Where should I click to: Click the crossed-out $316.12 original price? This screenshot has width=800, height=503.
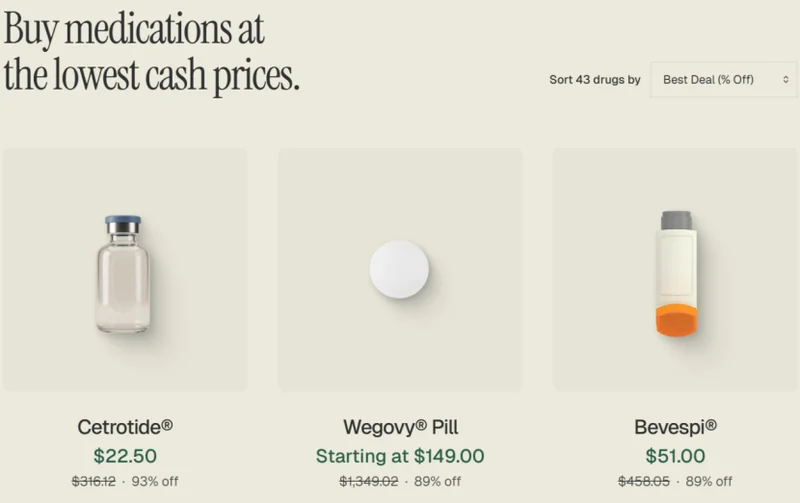94,482
